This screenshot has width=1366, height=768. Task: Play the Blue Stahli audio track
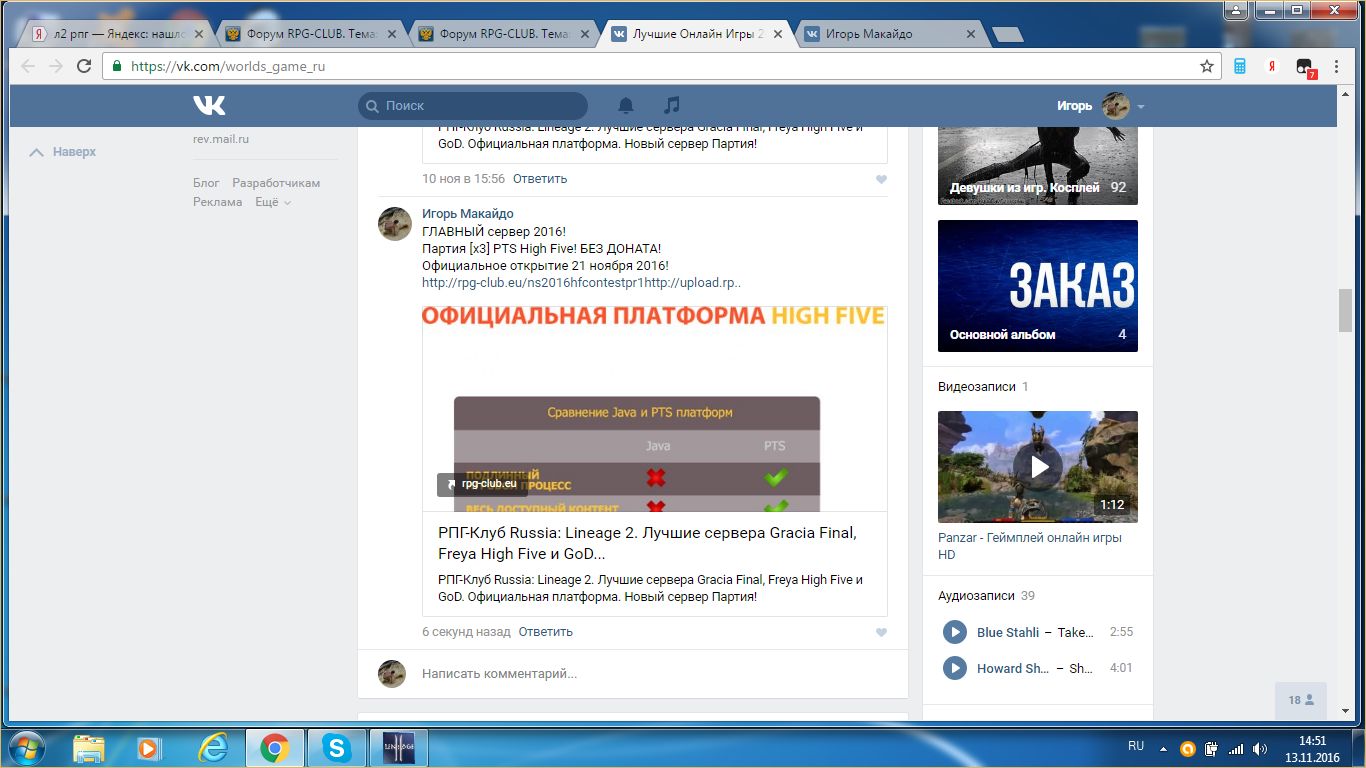[955, 632]
